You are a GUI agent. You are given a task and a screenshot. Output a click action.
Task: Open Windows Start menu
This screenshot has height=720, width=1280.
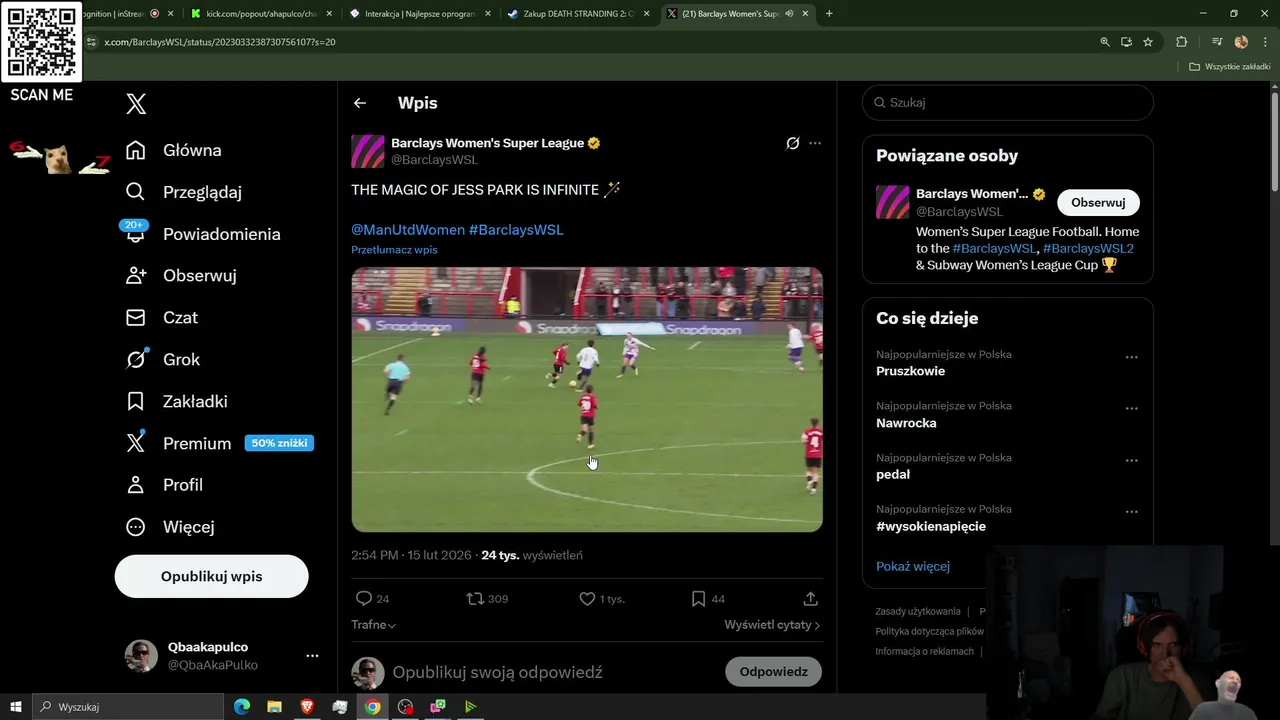[x=15, y=707]
